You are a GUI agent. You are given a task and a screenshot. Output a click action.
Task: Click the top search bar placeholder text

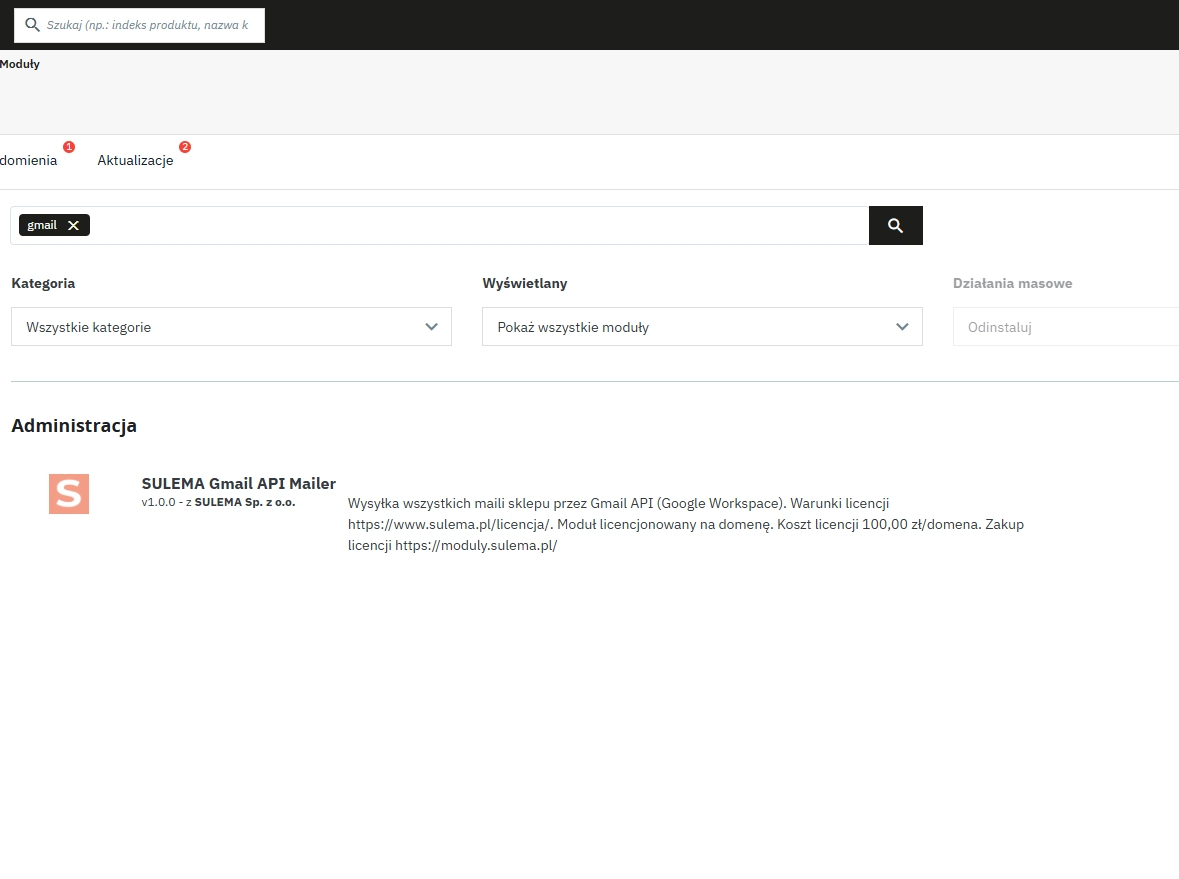pos(147,24)
